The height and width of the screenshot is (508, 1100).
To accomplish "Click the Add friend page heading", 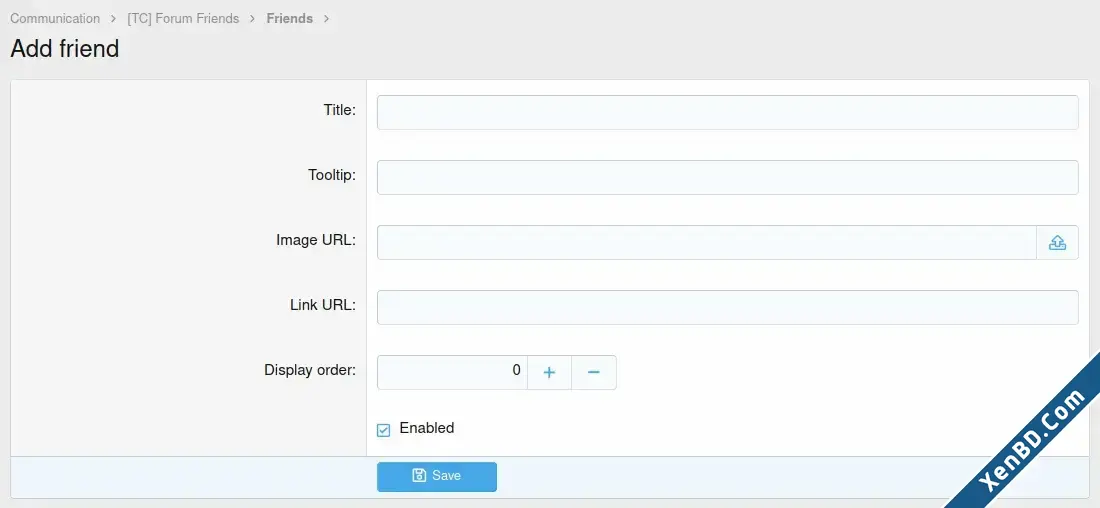I will pyautogui.click(x=65, y=48).
